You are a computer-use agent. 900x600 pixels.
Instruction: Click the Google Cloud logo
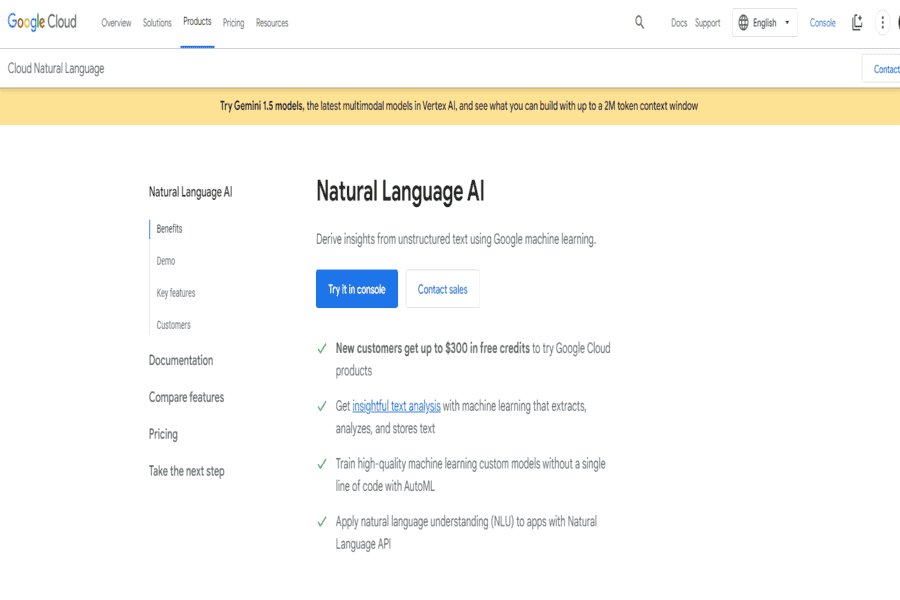click(x=42, y=22)
